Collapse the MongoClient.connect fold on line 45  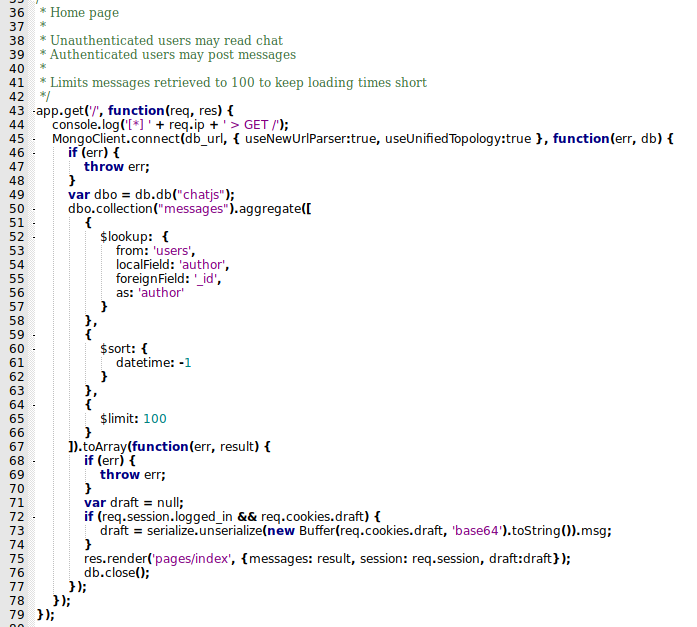(34, 139)
